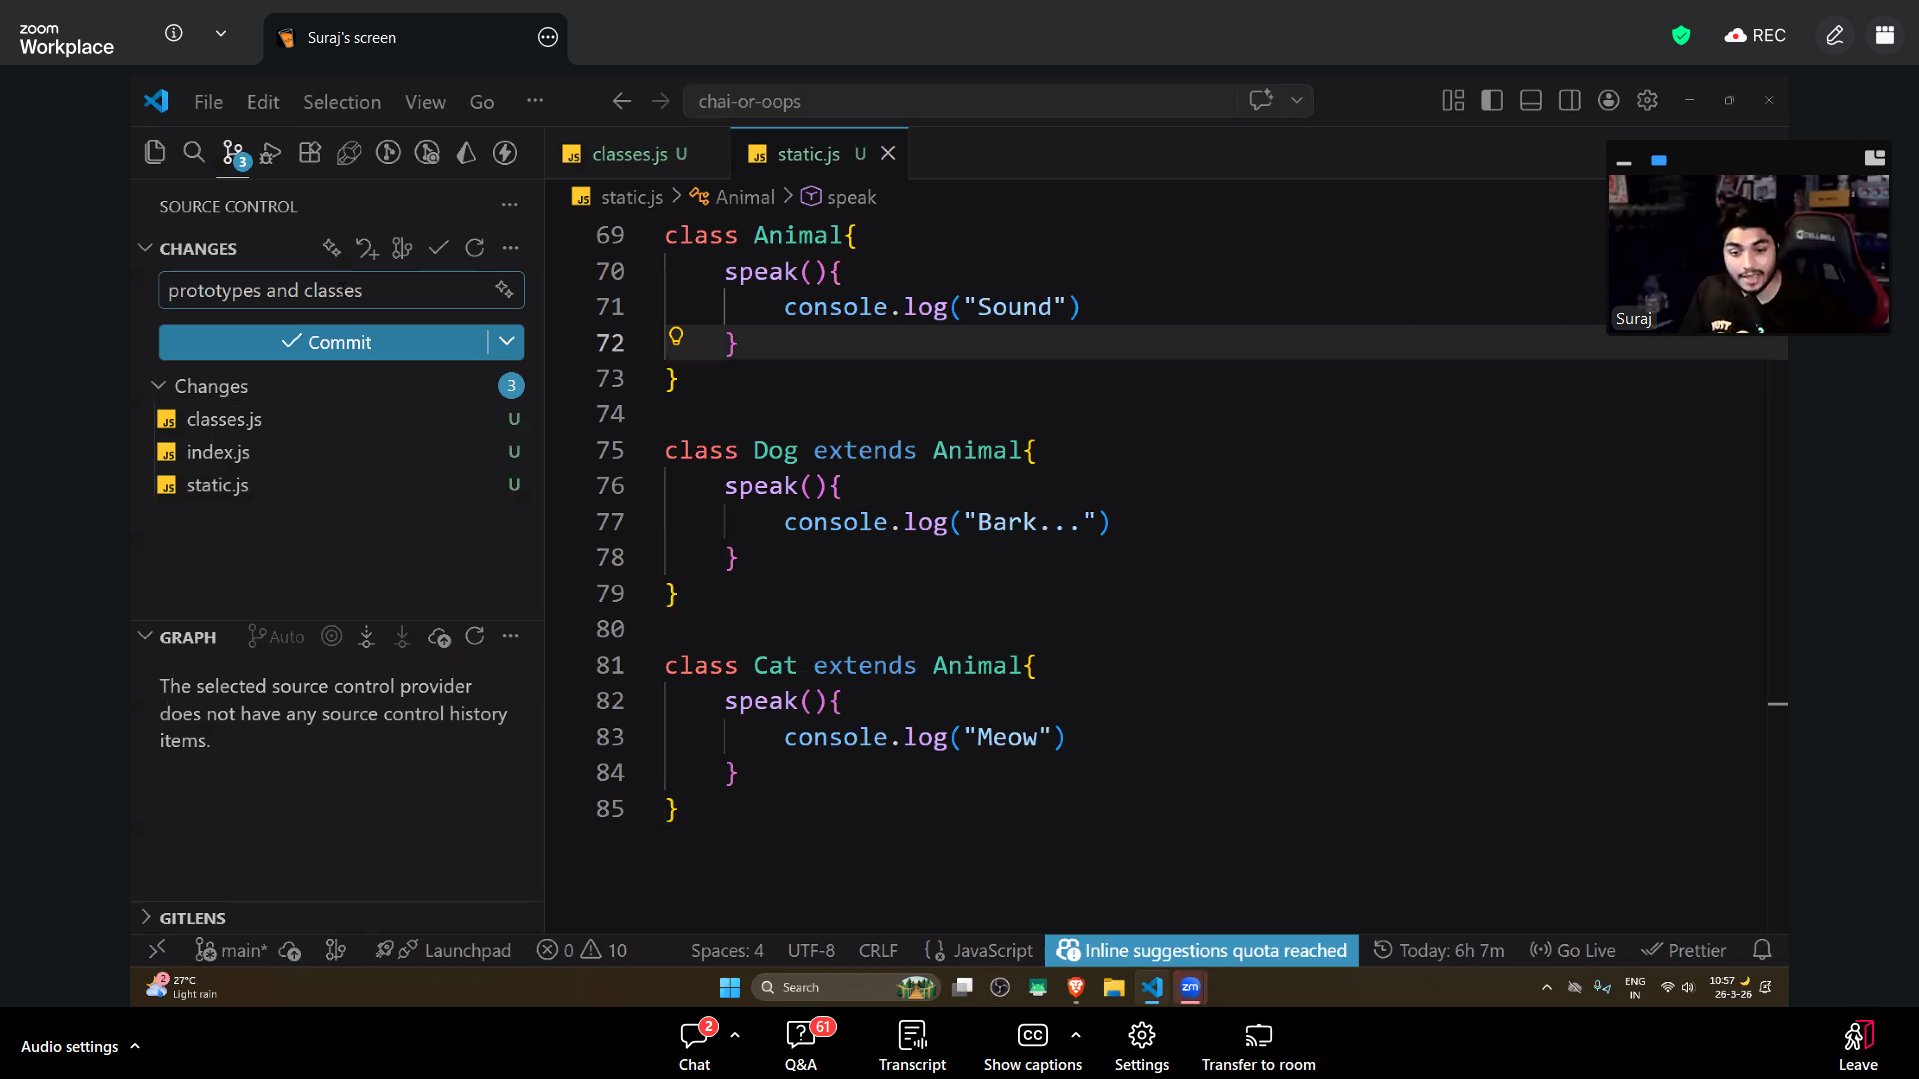The image size is (1919, 1079).
Task: Open Zoom annotate pencil icon
Action: pos(1834,36)
